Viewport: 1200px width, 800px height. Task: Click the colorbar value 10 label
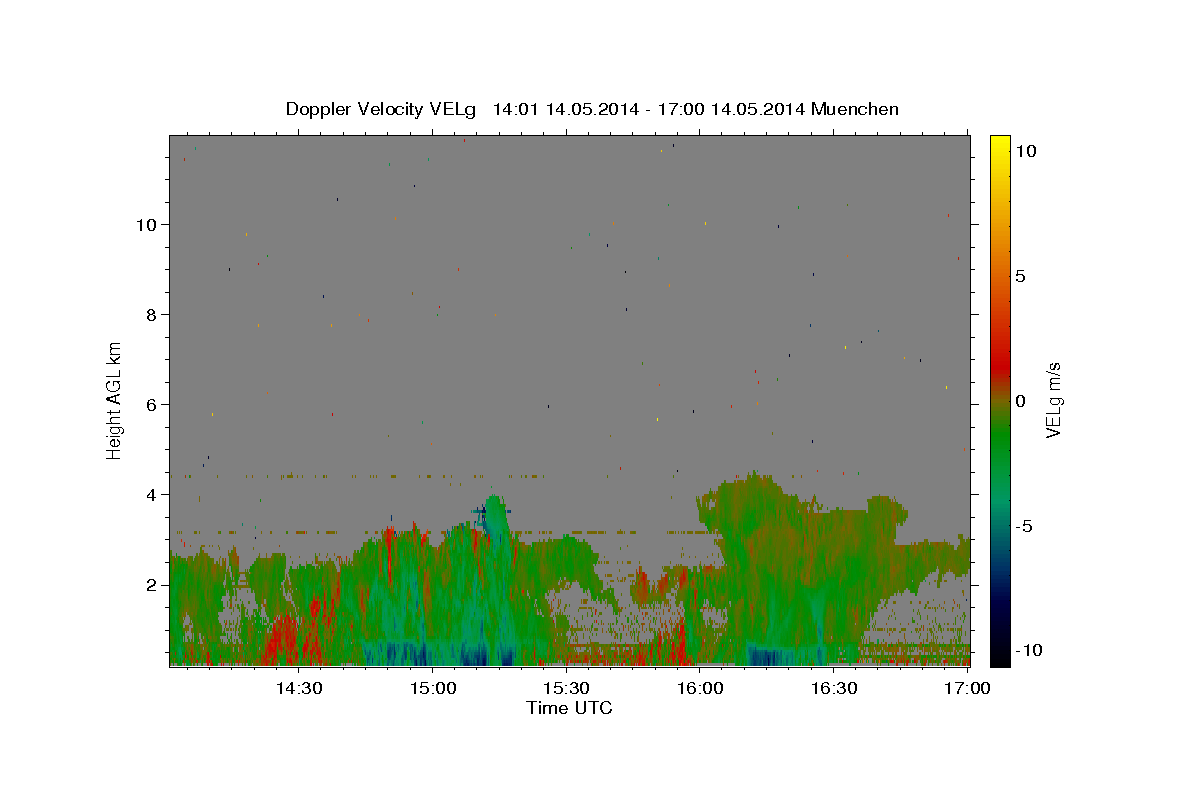pyautogui.click(x=1025, y=151)
